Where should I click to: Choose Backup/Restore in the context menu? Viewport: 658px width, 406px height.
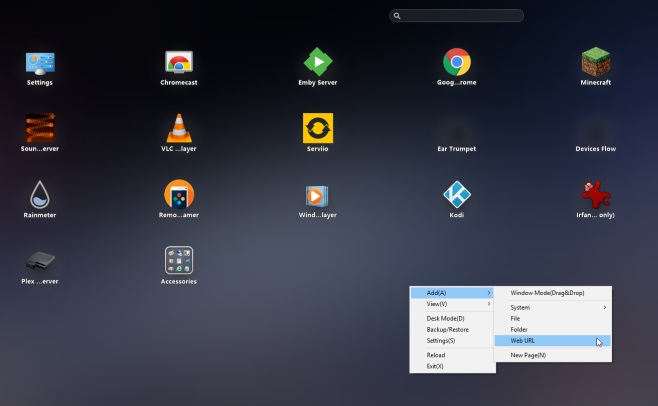(x=452, y=329)
